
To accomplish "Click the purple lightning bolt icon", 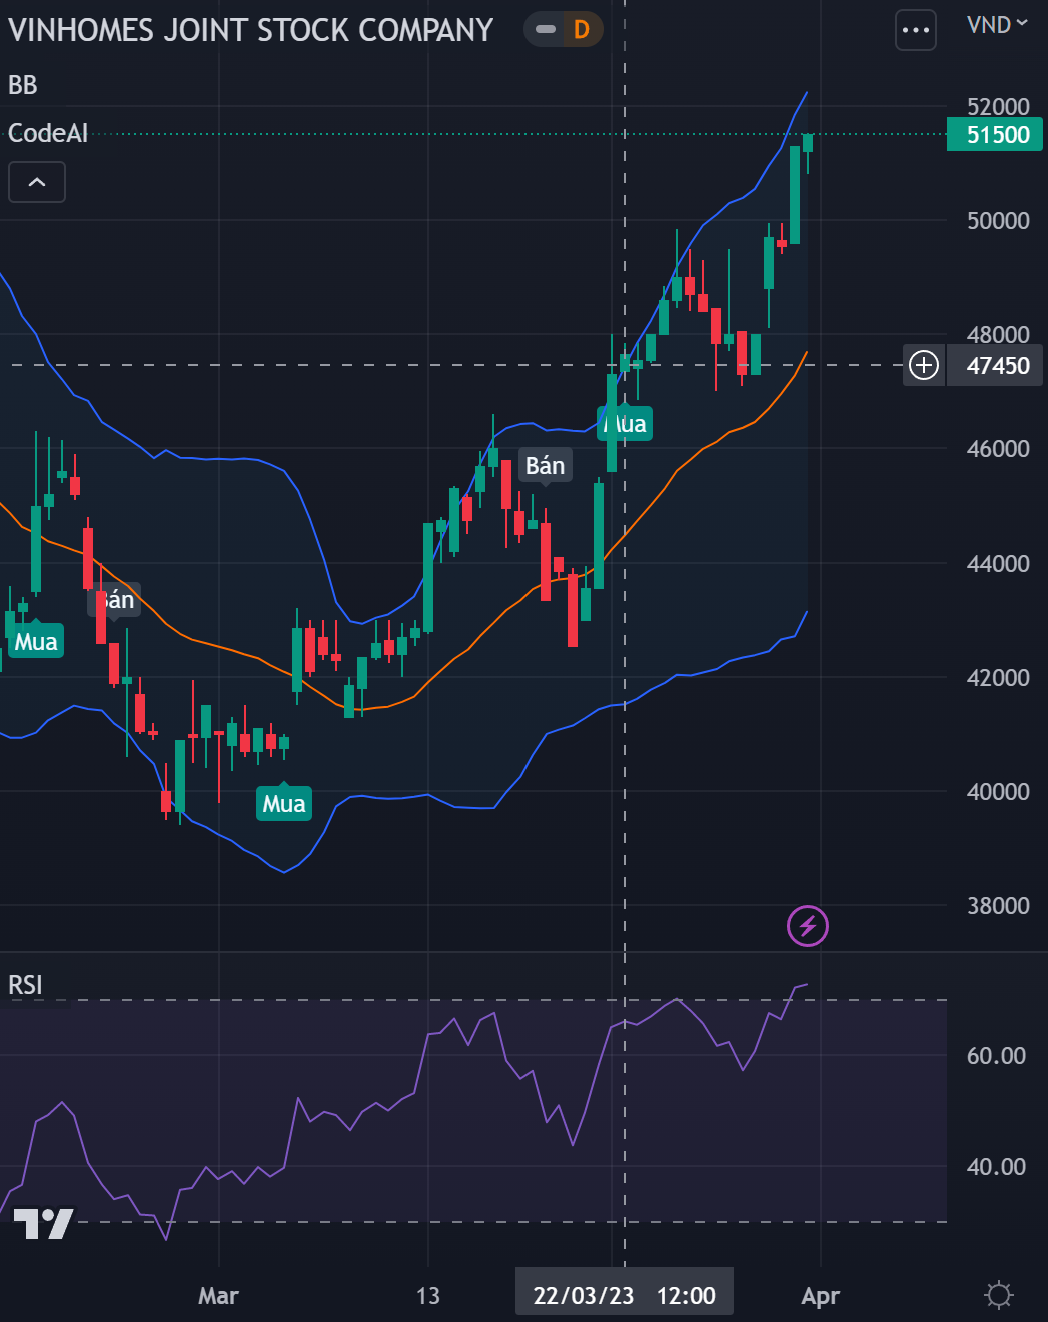I will point(808,926).
